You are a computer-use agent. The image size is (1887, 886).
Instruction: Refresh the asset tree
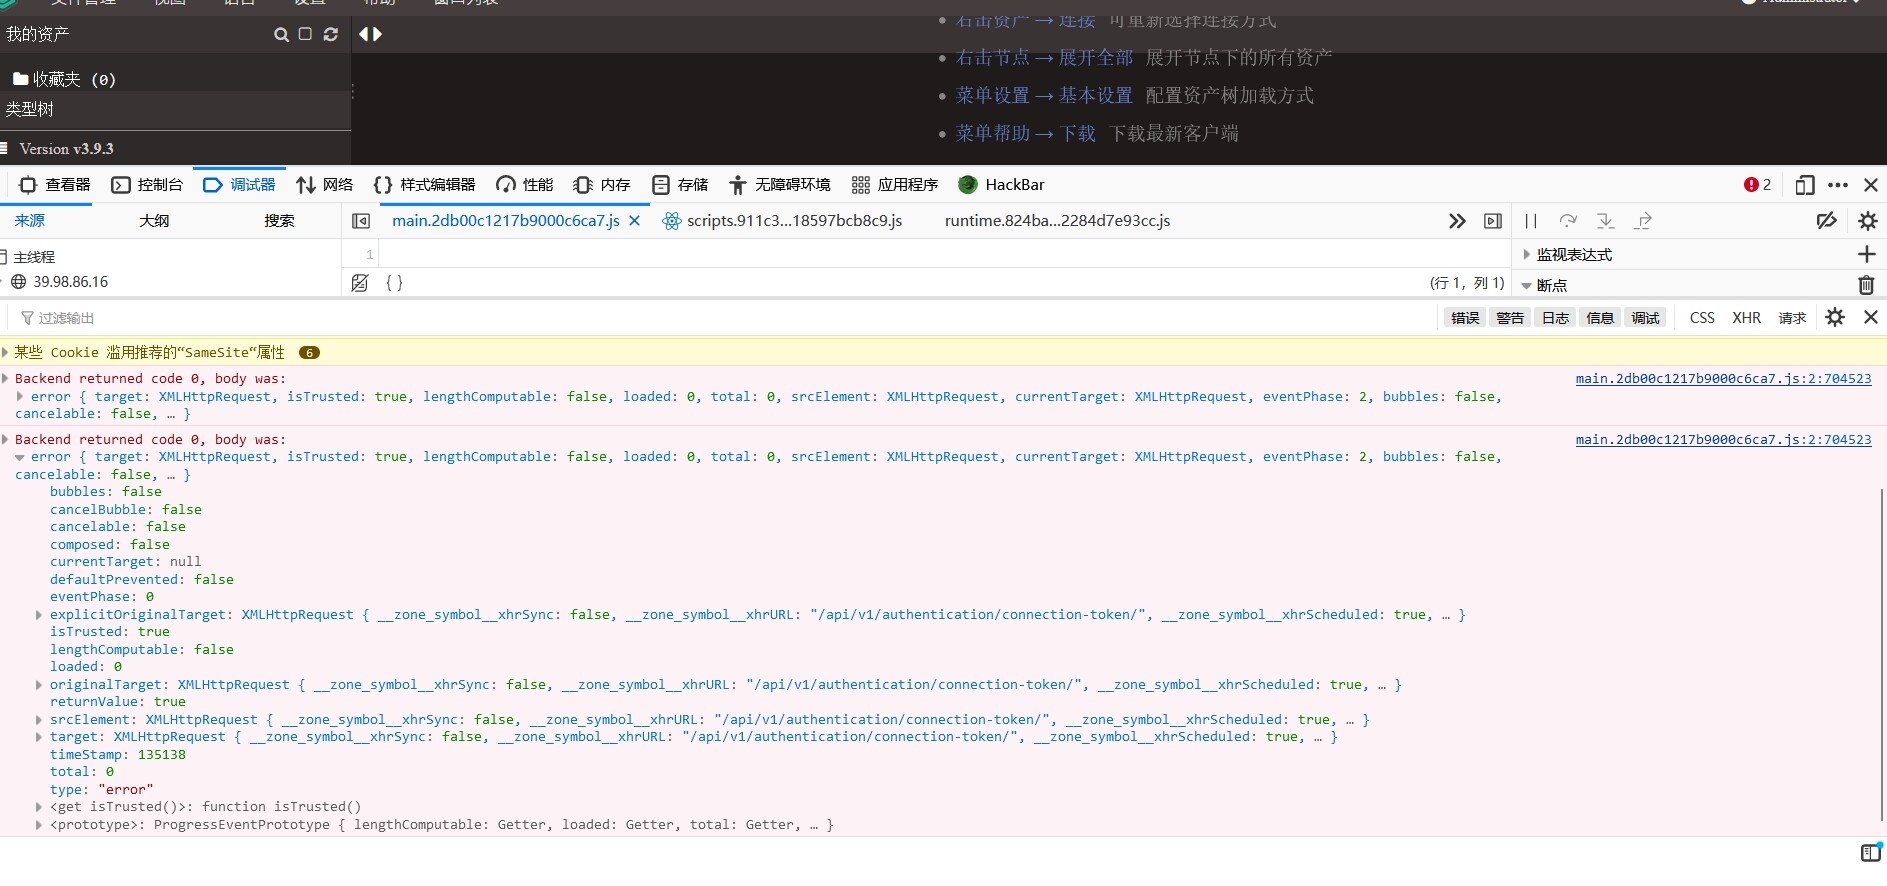[331, 34]
